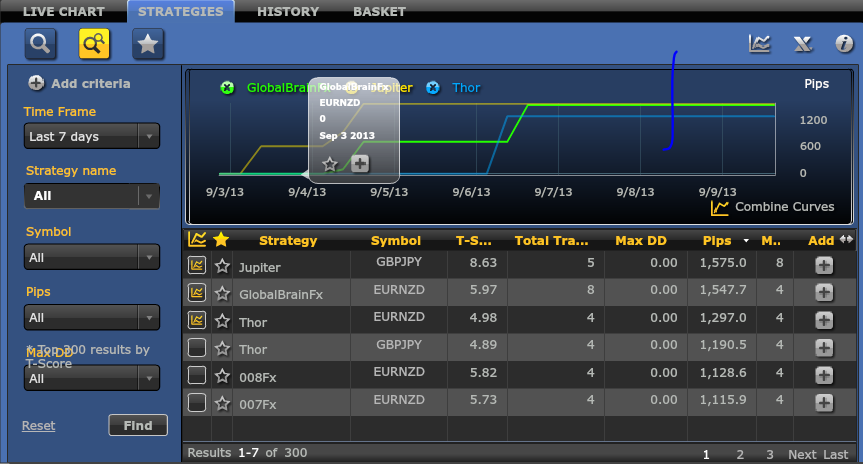Open the Symbol dropdown

[x=92, y=257]
